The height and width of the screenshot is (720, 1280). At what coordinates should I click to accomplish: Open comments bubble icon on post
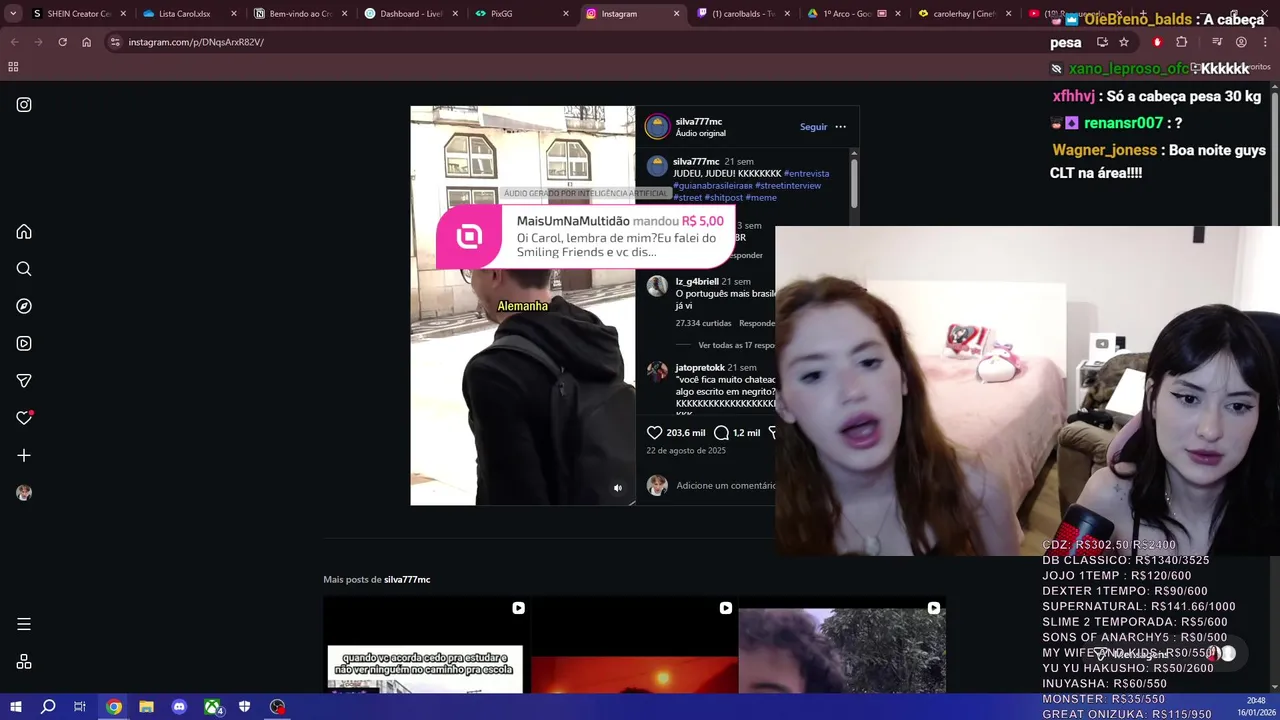721,432
